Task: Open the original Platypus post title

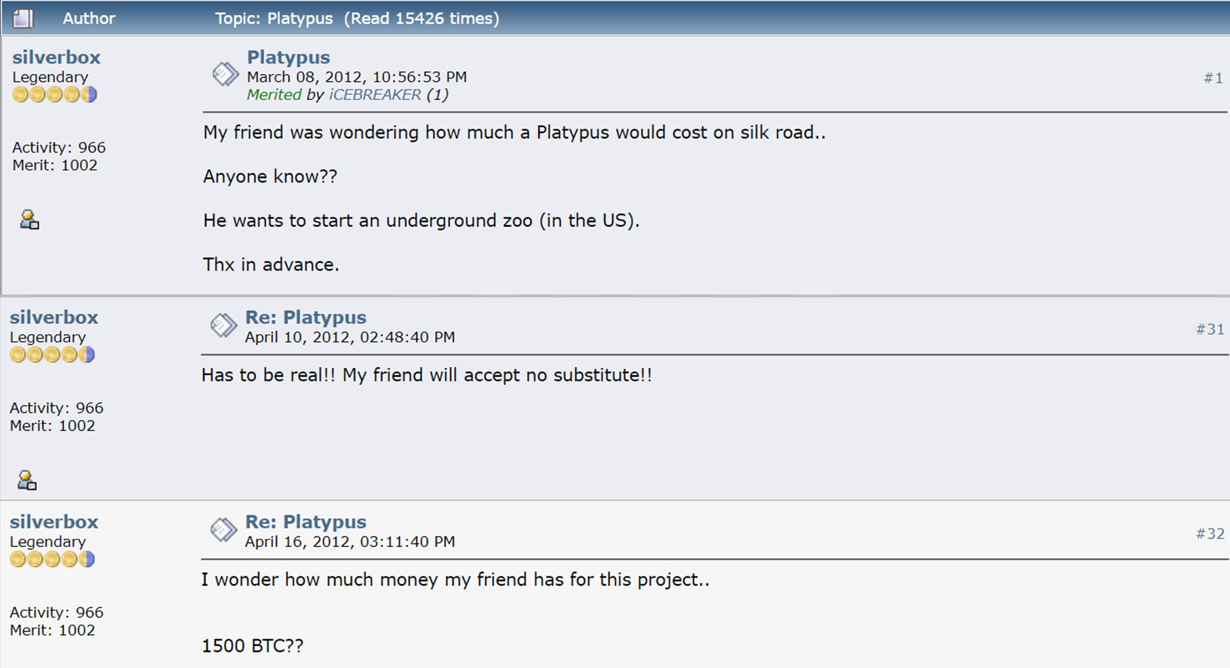Action: tap(288, 57)
